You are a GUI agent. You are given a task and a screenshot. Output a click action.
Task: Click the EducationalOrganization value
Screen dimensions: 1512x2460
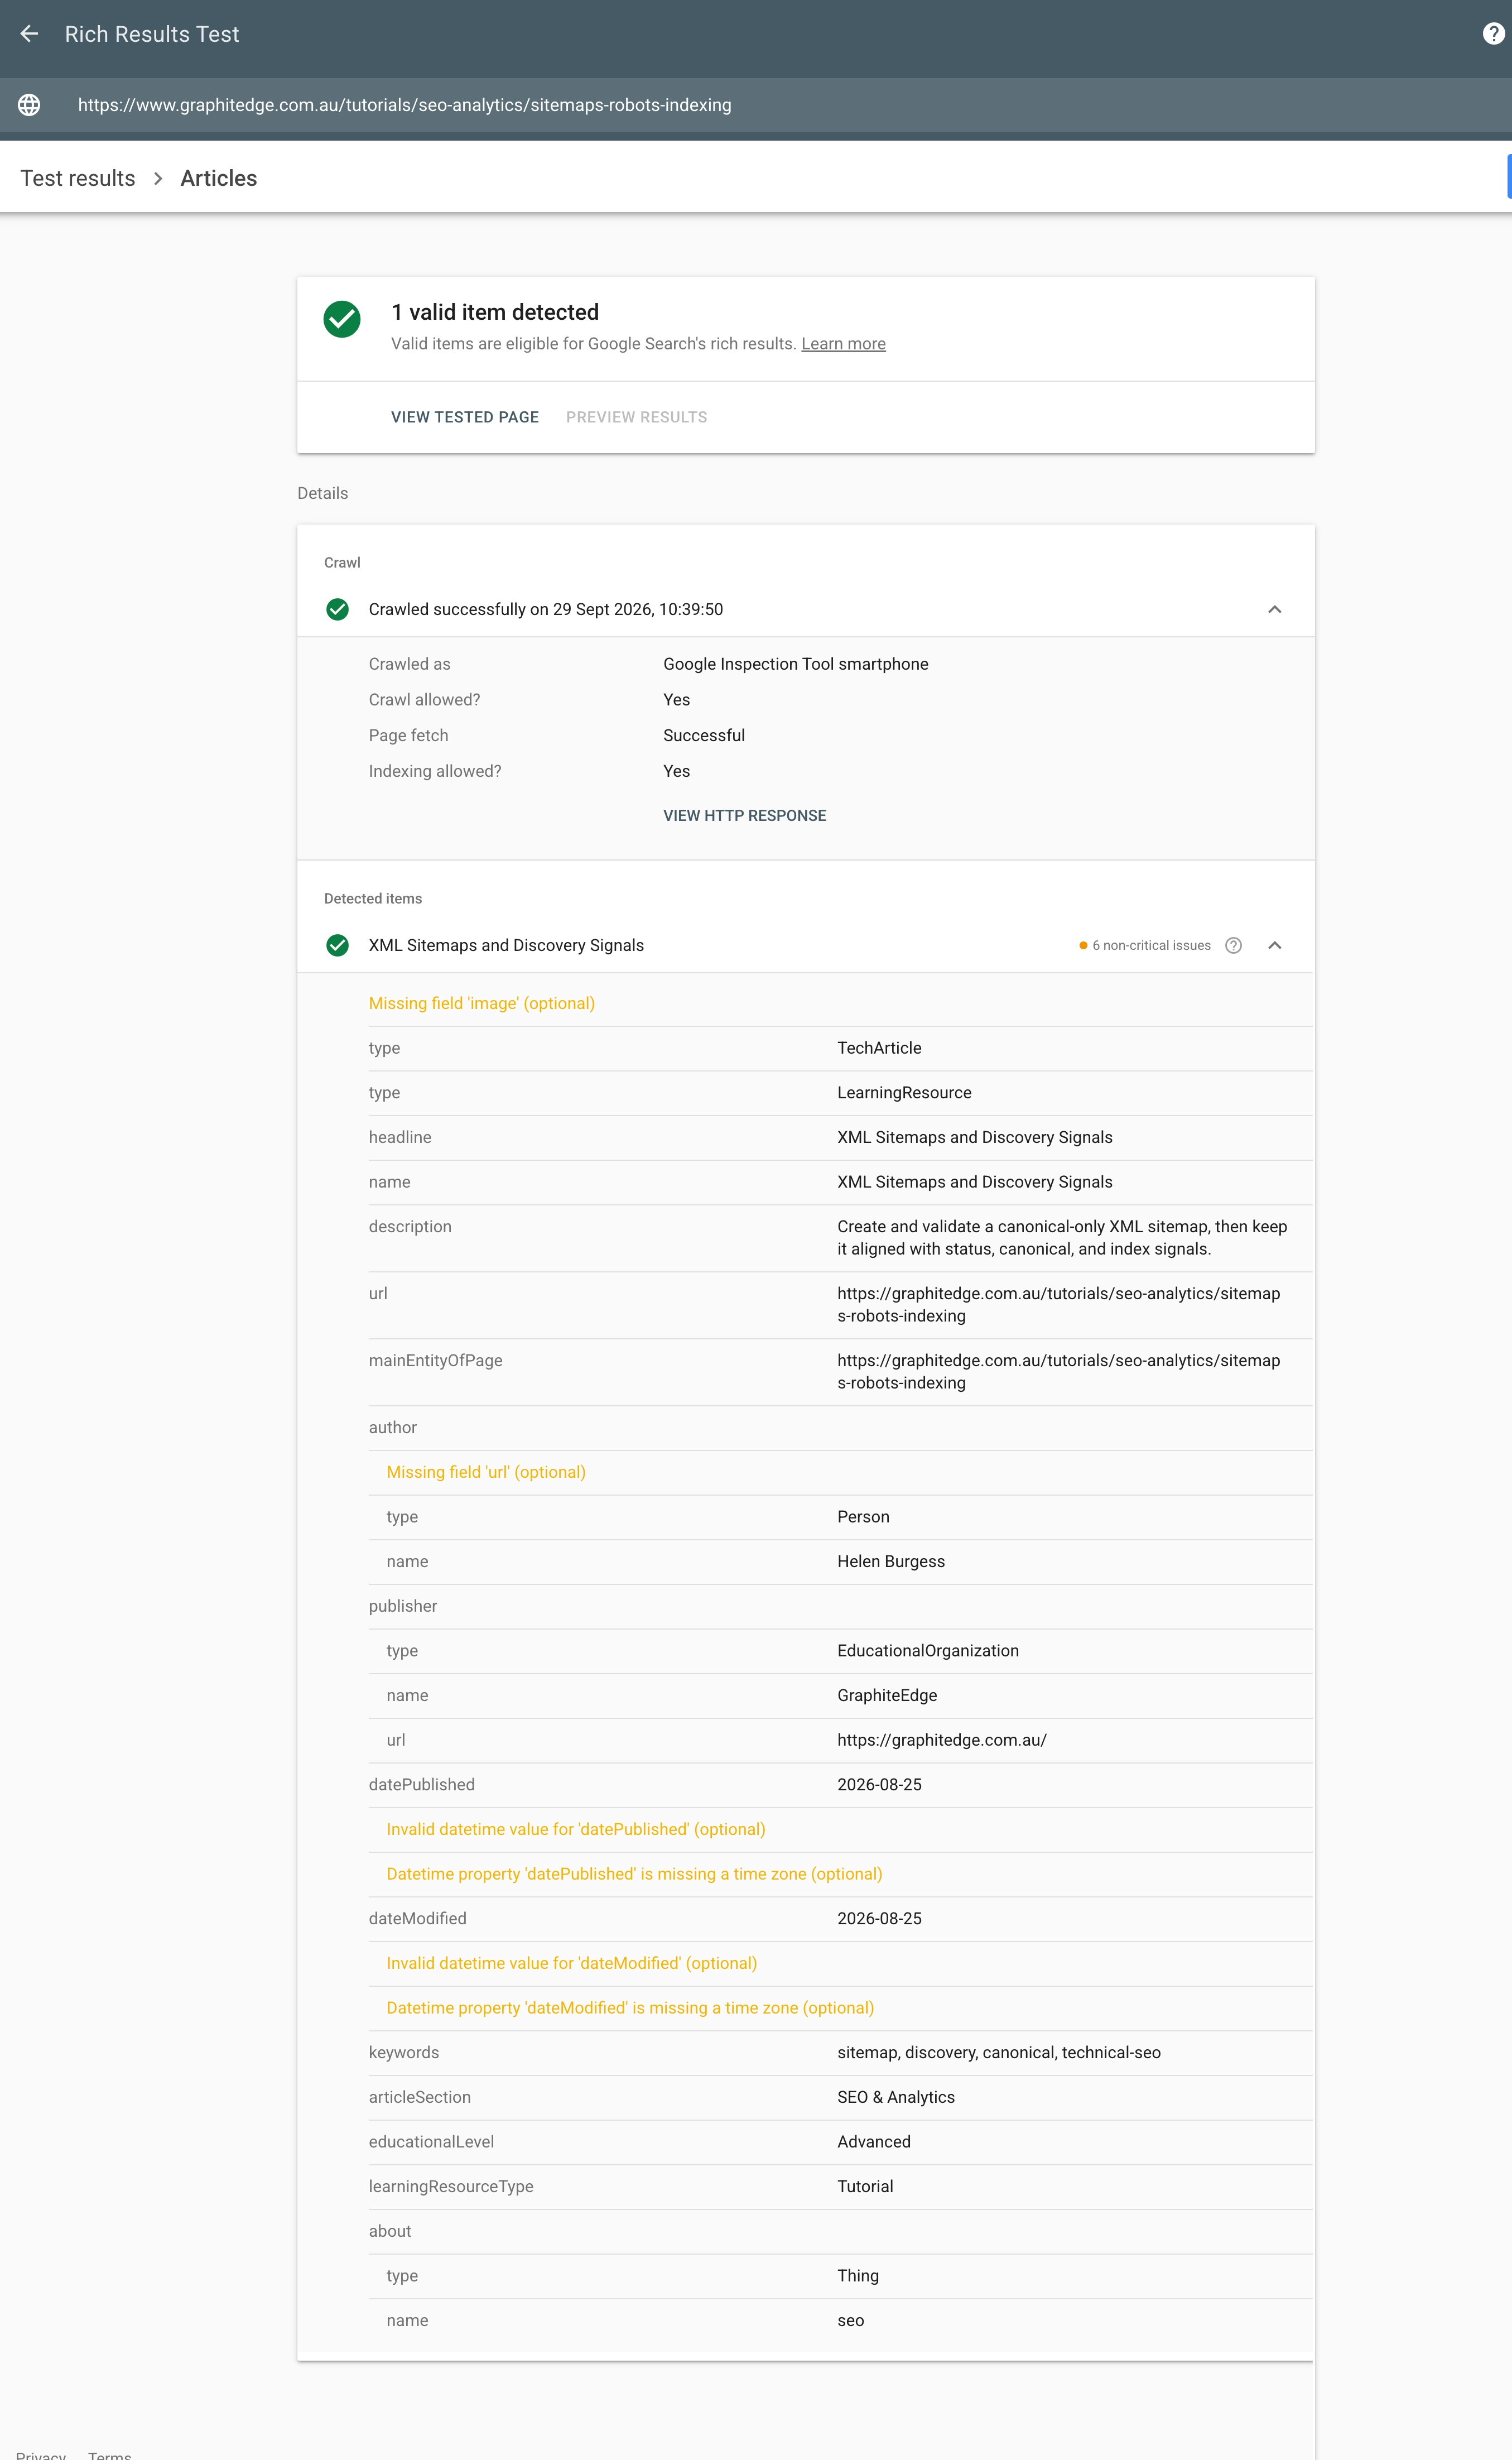point(928,1651)
